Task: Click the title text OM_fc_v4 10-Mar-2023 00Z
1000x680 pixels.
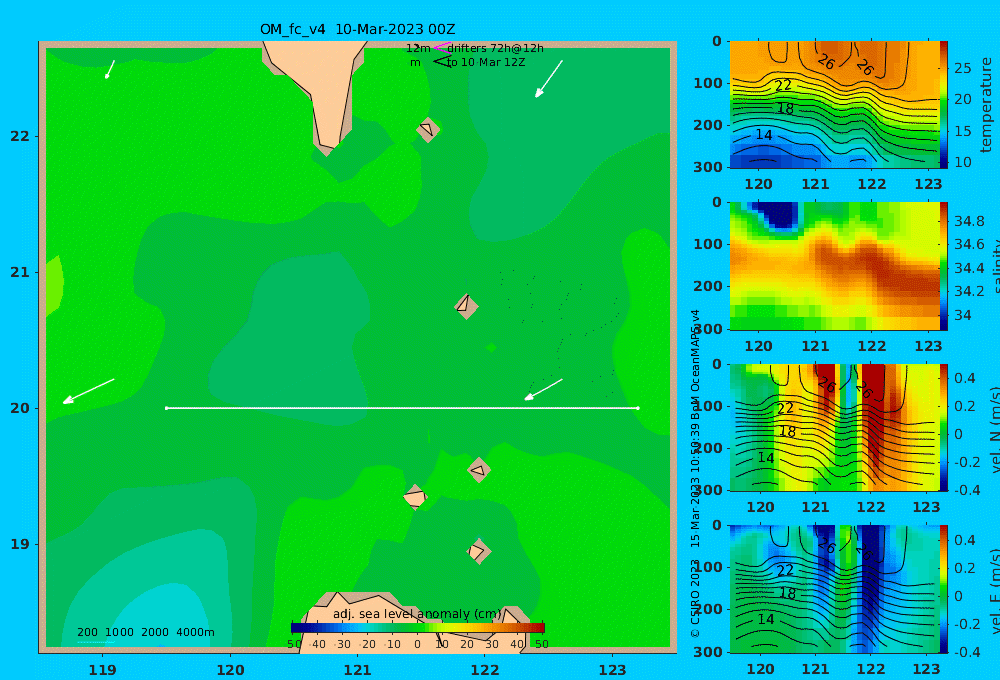Action: [x=357, y=29]
